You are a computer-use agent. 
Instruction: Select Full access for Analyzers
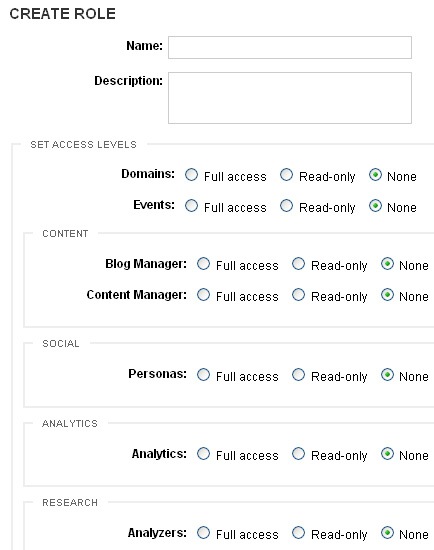pyautogui.click(x=203, y=533)
